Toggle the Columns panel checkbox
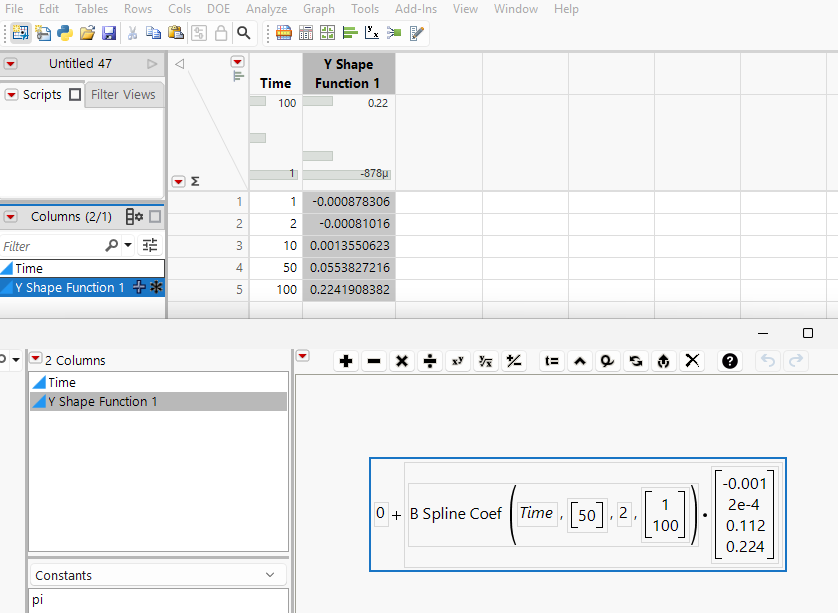This screenshot has height=613, width=838. [155, 217]
